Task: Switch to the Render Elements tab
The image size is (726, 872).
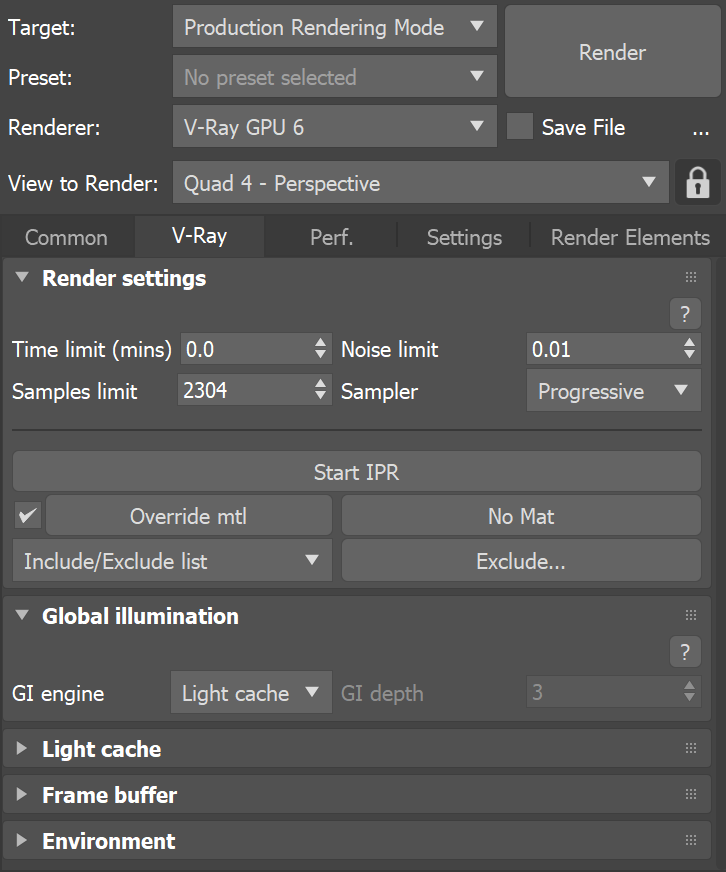Action: click(x=630, y=237)
